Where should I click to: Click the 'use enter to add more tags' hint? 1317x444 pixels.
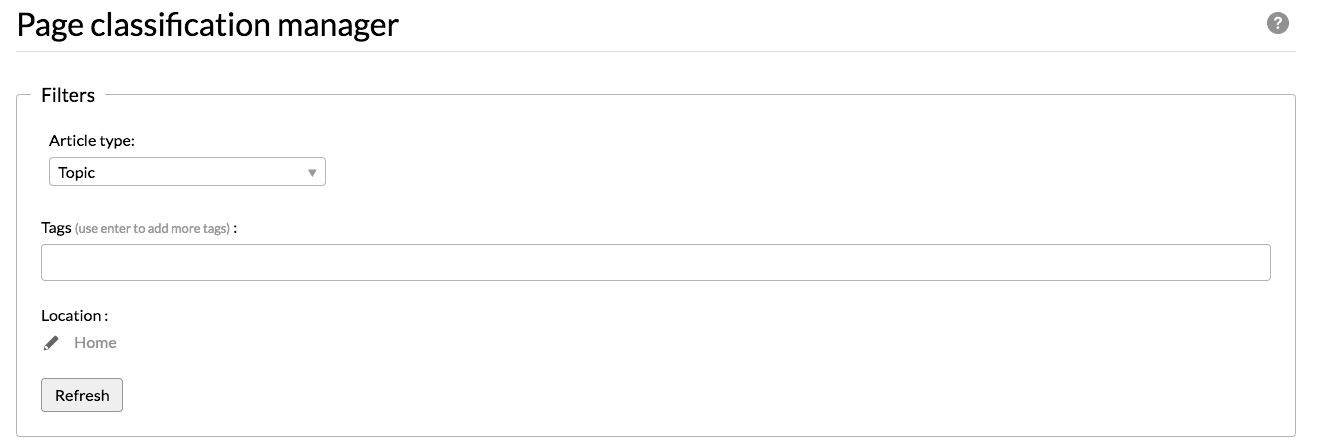152,228
